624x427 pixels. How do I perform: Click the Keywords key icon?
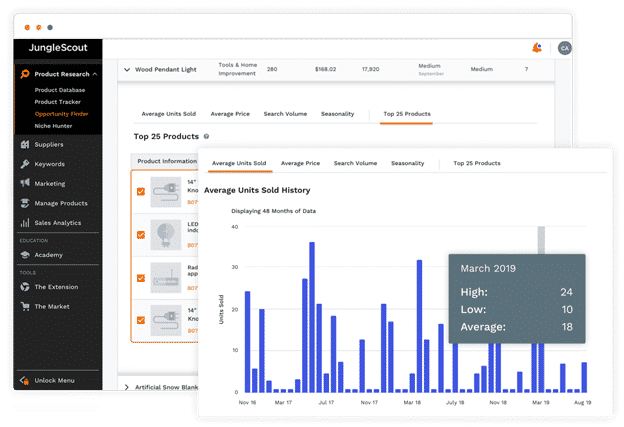pos(25,164)
